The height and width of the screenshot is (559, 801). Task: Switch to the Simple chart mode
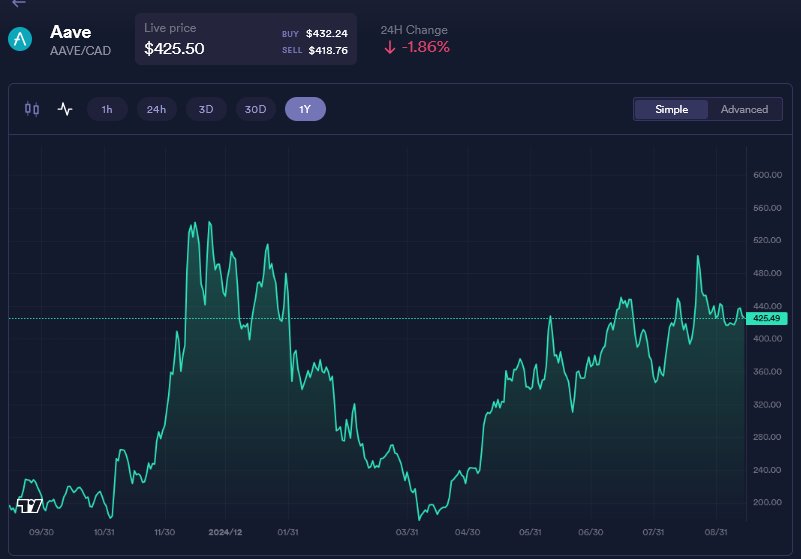(x=671, y=109)
